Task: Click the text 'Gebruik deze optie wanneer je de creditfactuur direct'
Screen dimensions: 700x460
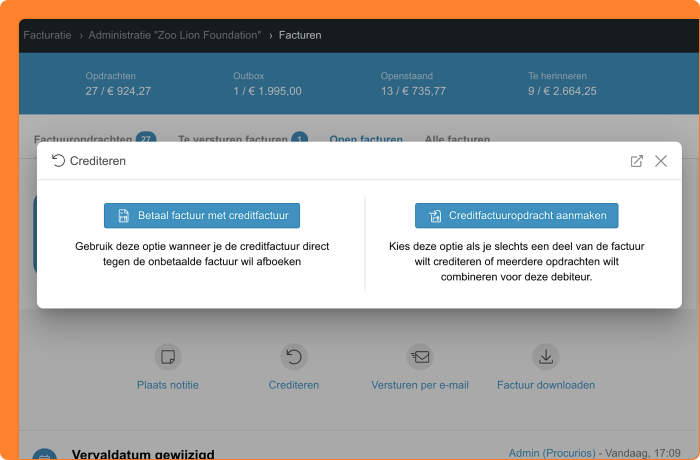Action: point(202,247)
